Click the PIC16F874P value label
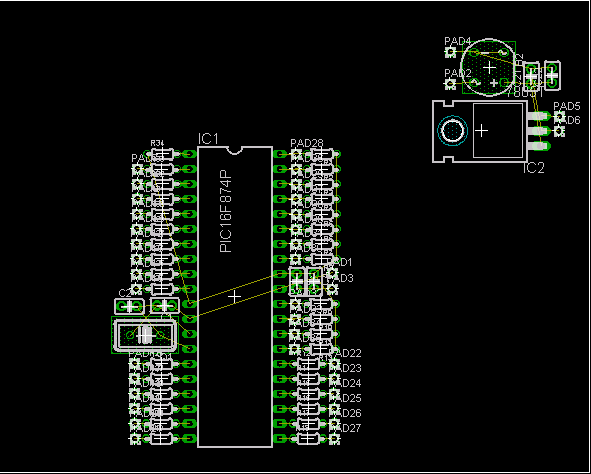The height and width of the screenshot is (474, 591). click(226, 210)
